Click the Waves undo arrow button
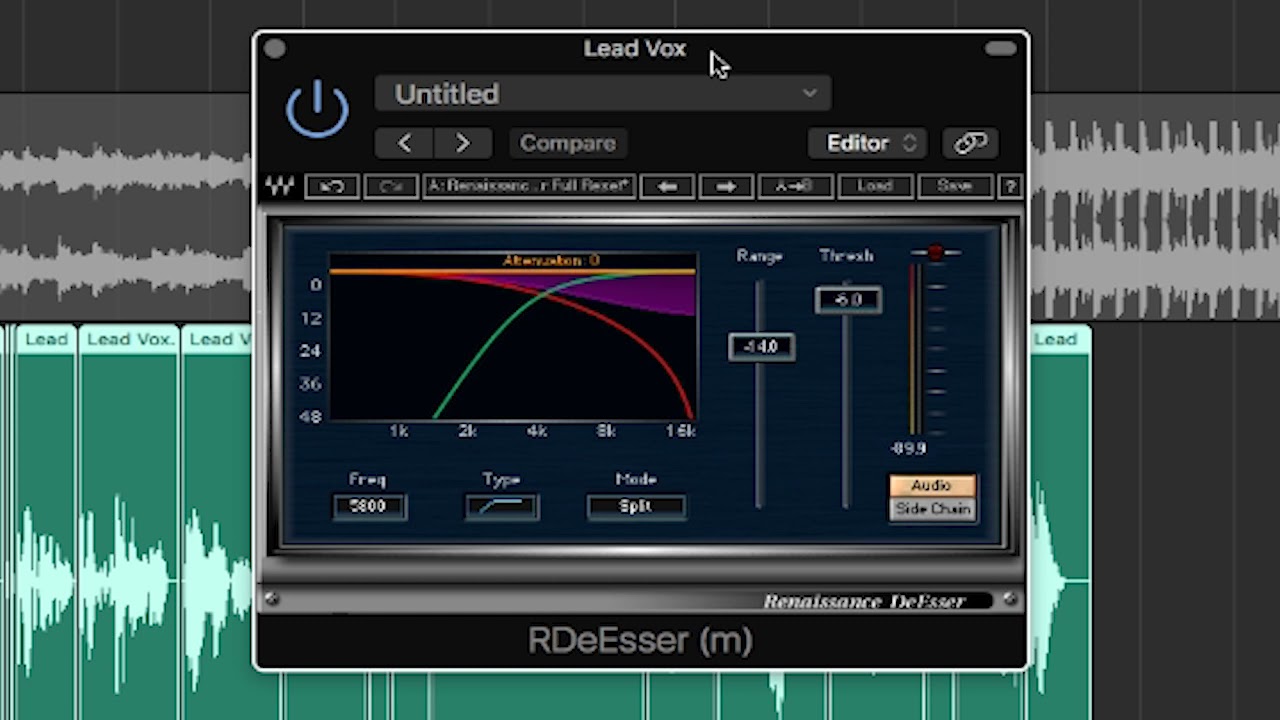The image size is (1280, 720). click(x=332, y=186)
